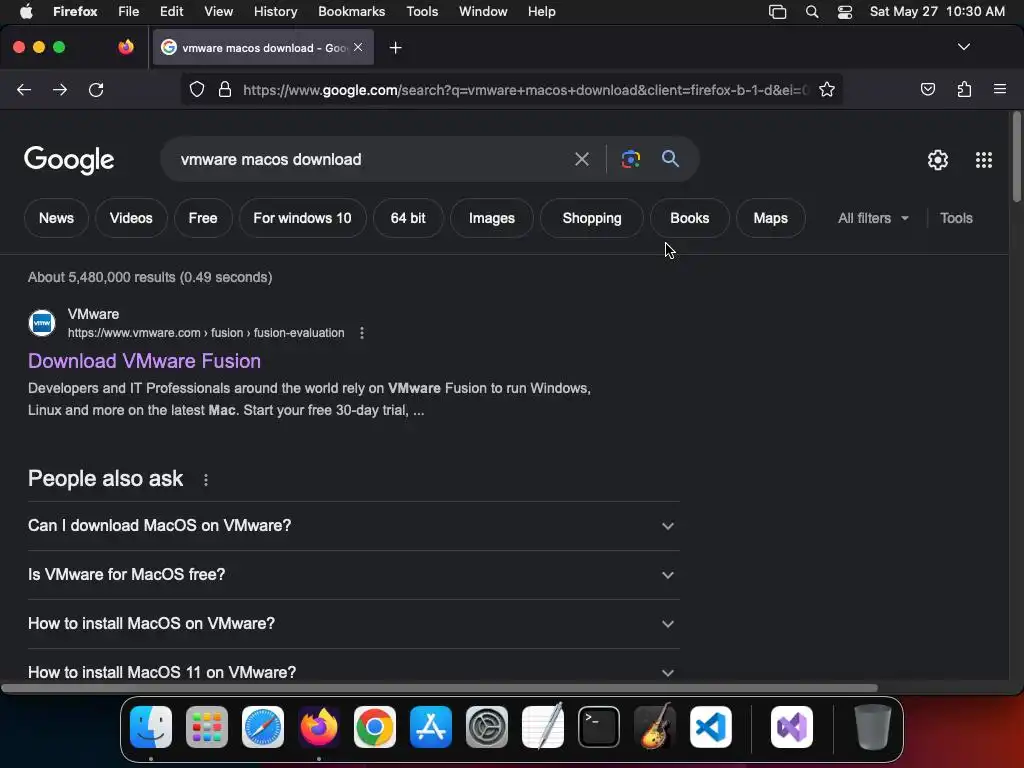Open the Firefox extensions puzzle icon
The image size is (1024, 768).
[964, 89]
